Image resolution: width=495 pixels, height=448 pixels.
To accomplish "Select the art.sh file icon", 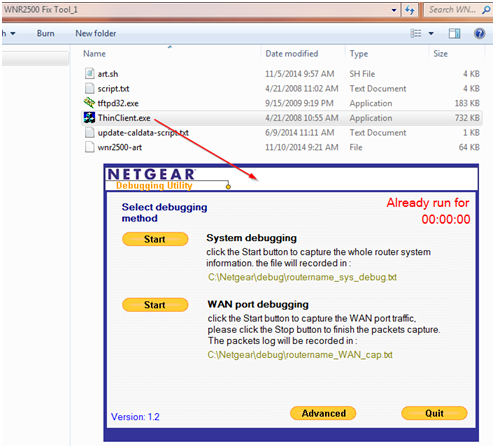I will coord(89,74).
